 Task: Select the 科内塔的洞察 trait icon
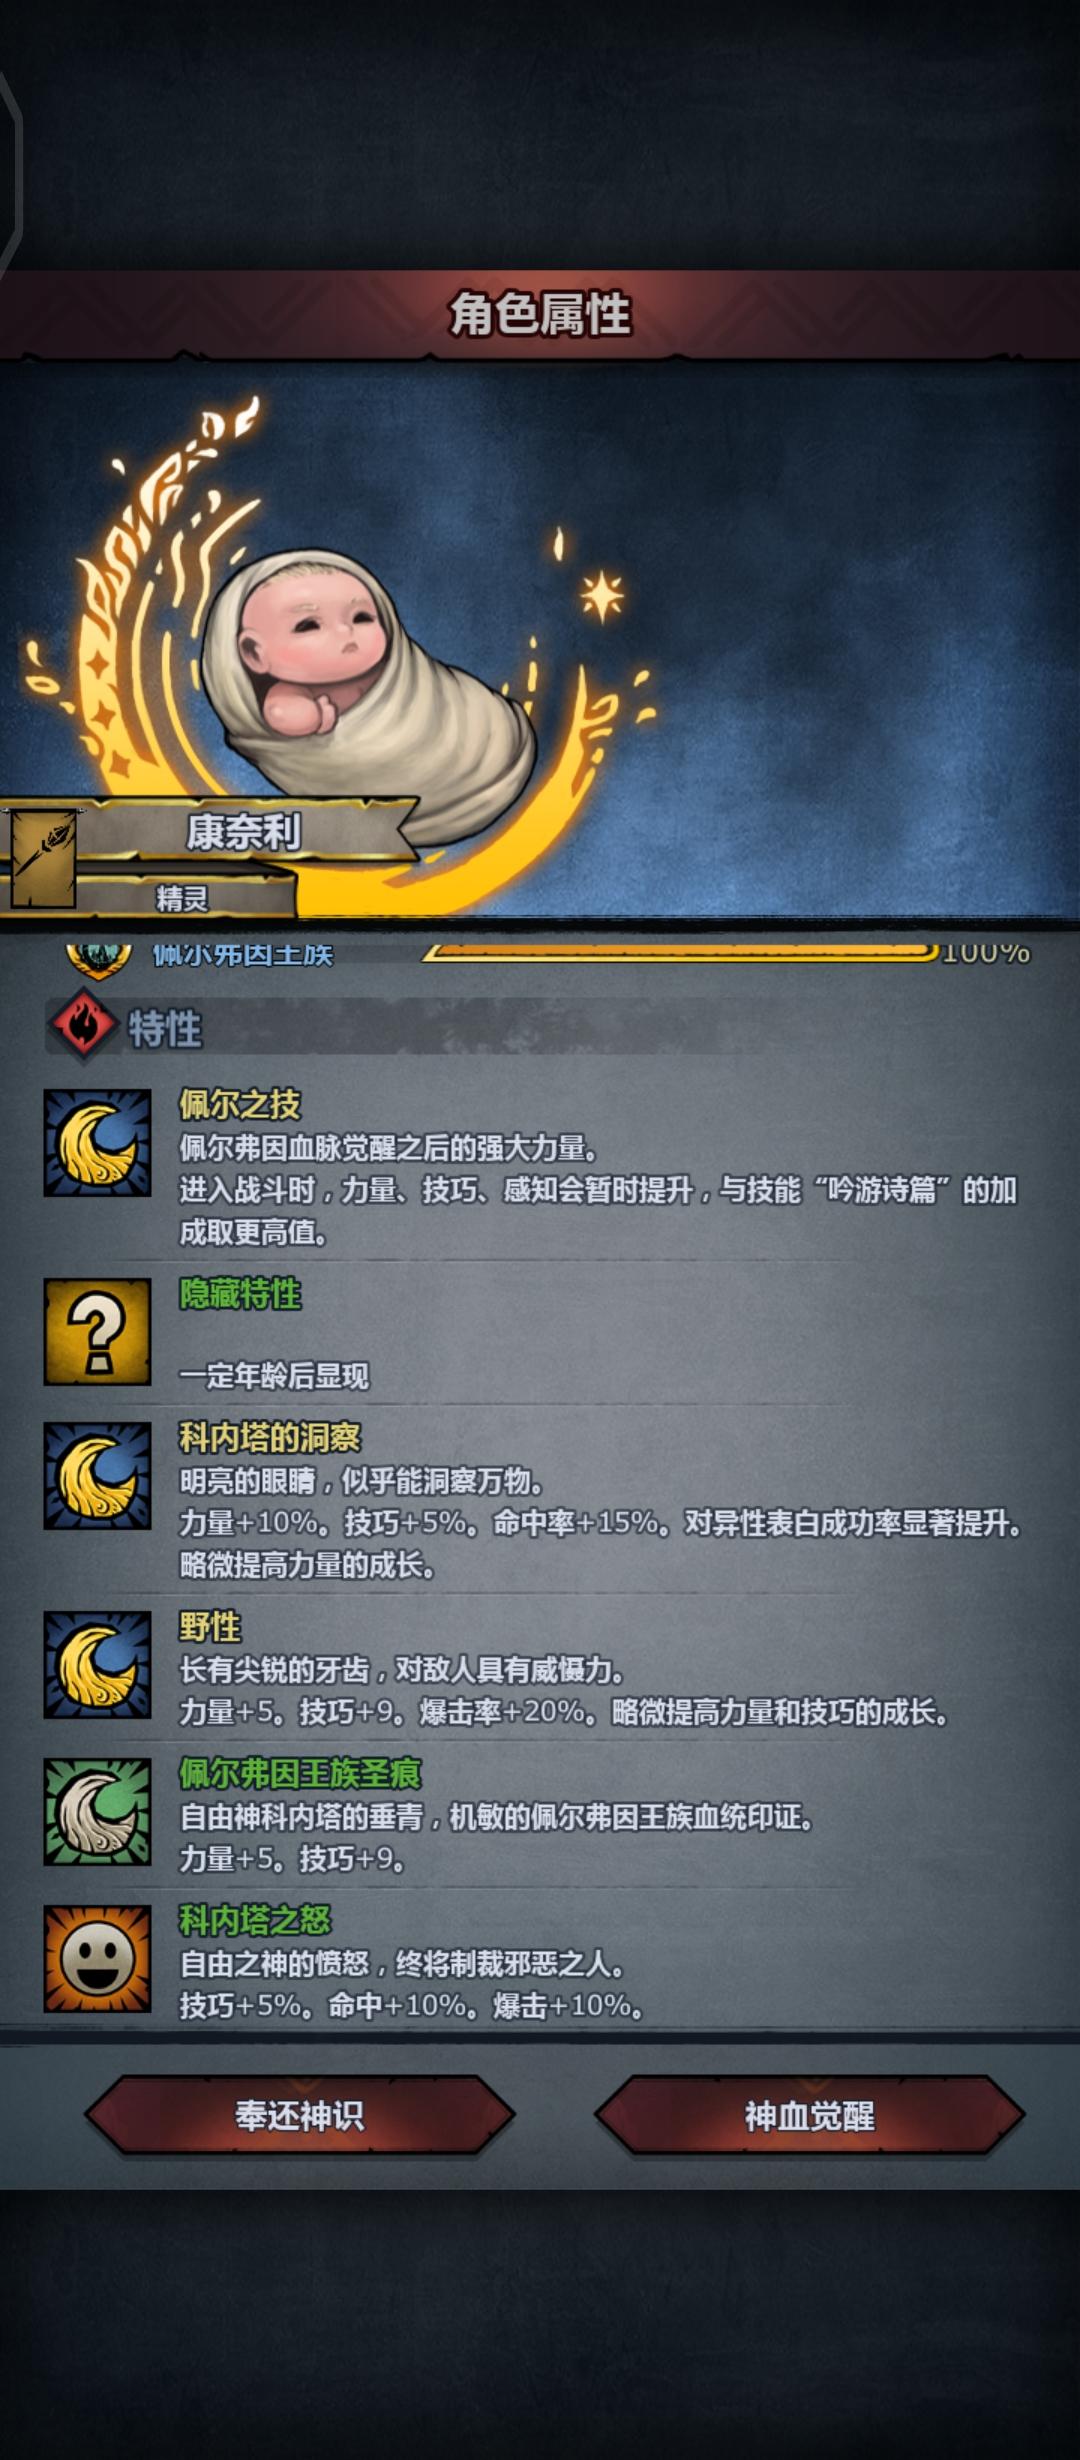[x=97, y=1475]
